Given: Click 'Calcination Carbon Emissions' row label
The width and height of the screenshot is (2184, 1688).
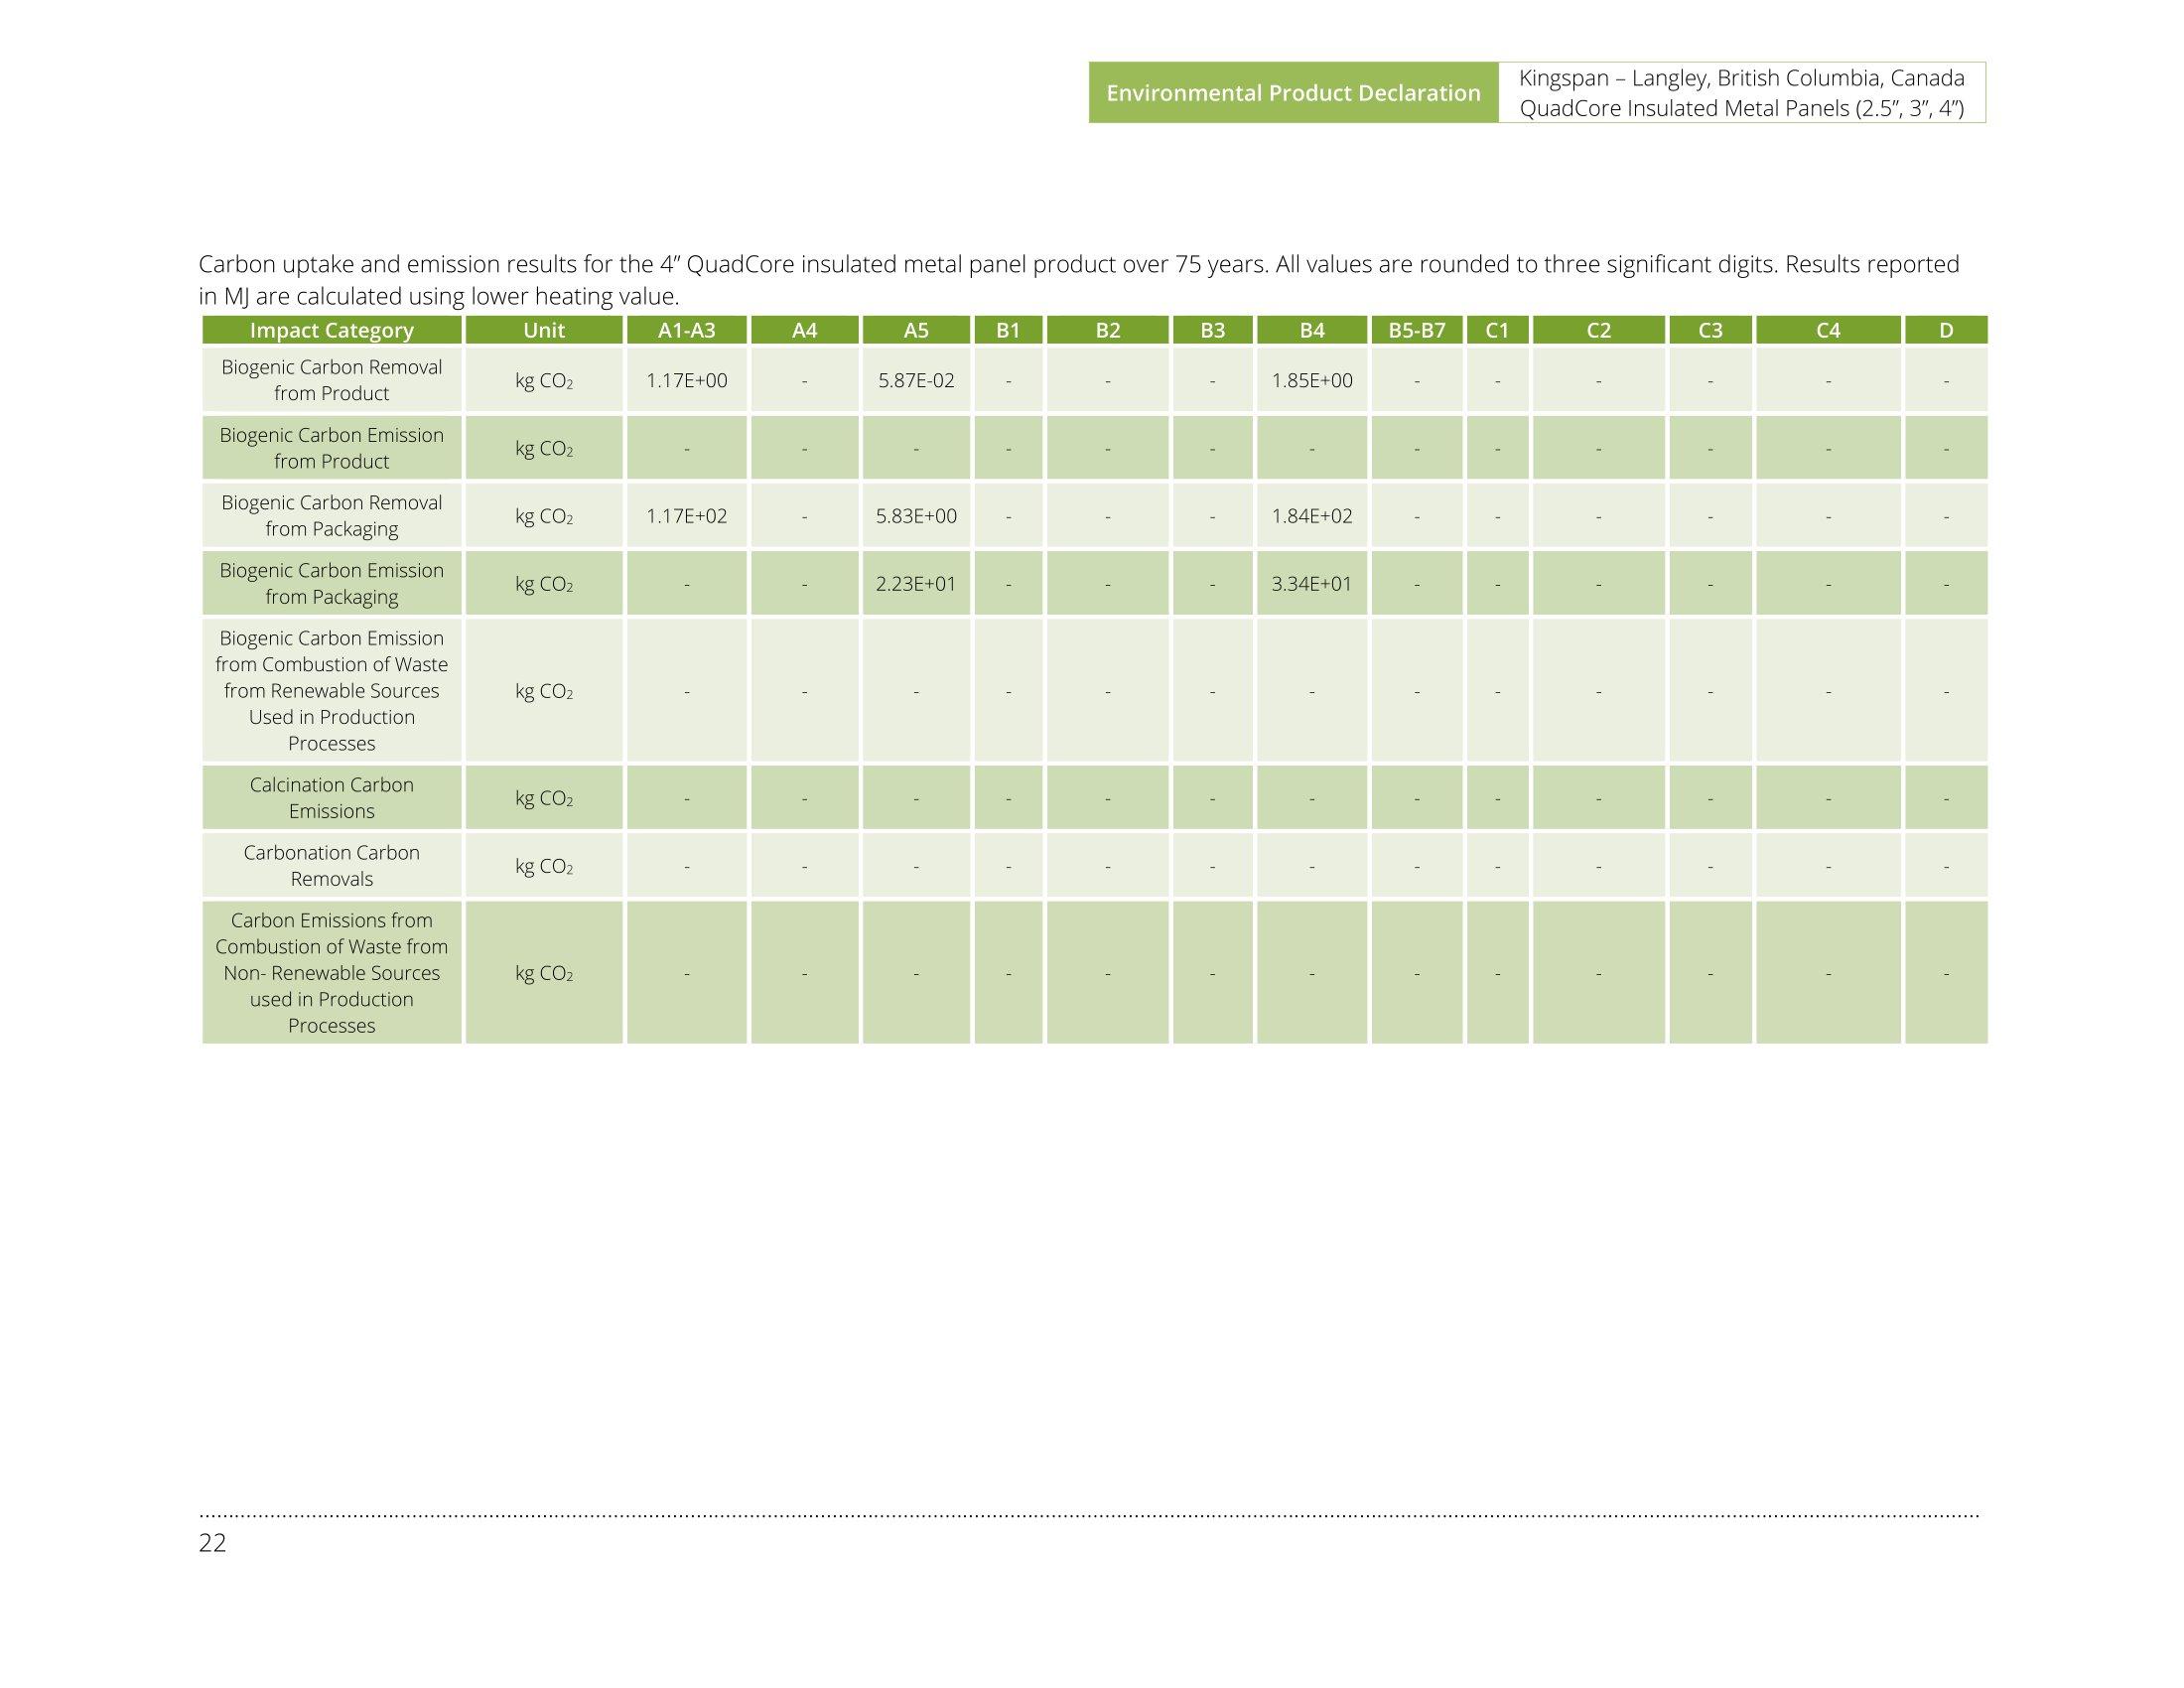Looking at the screenshot, I should [332, 798].
